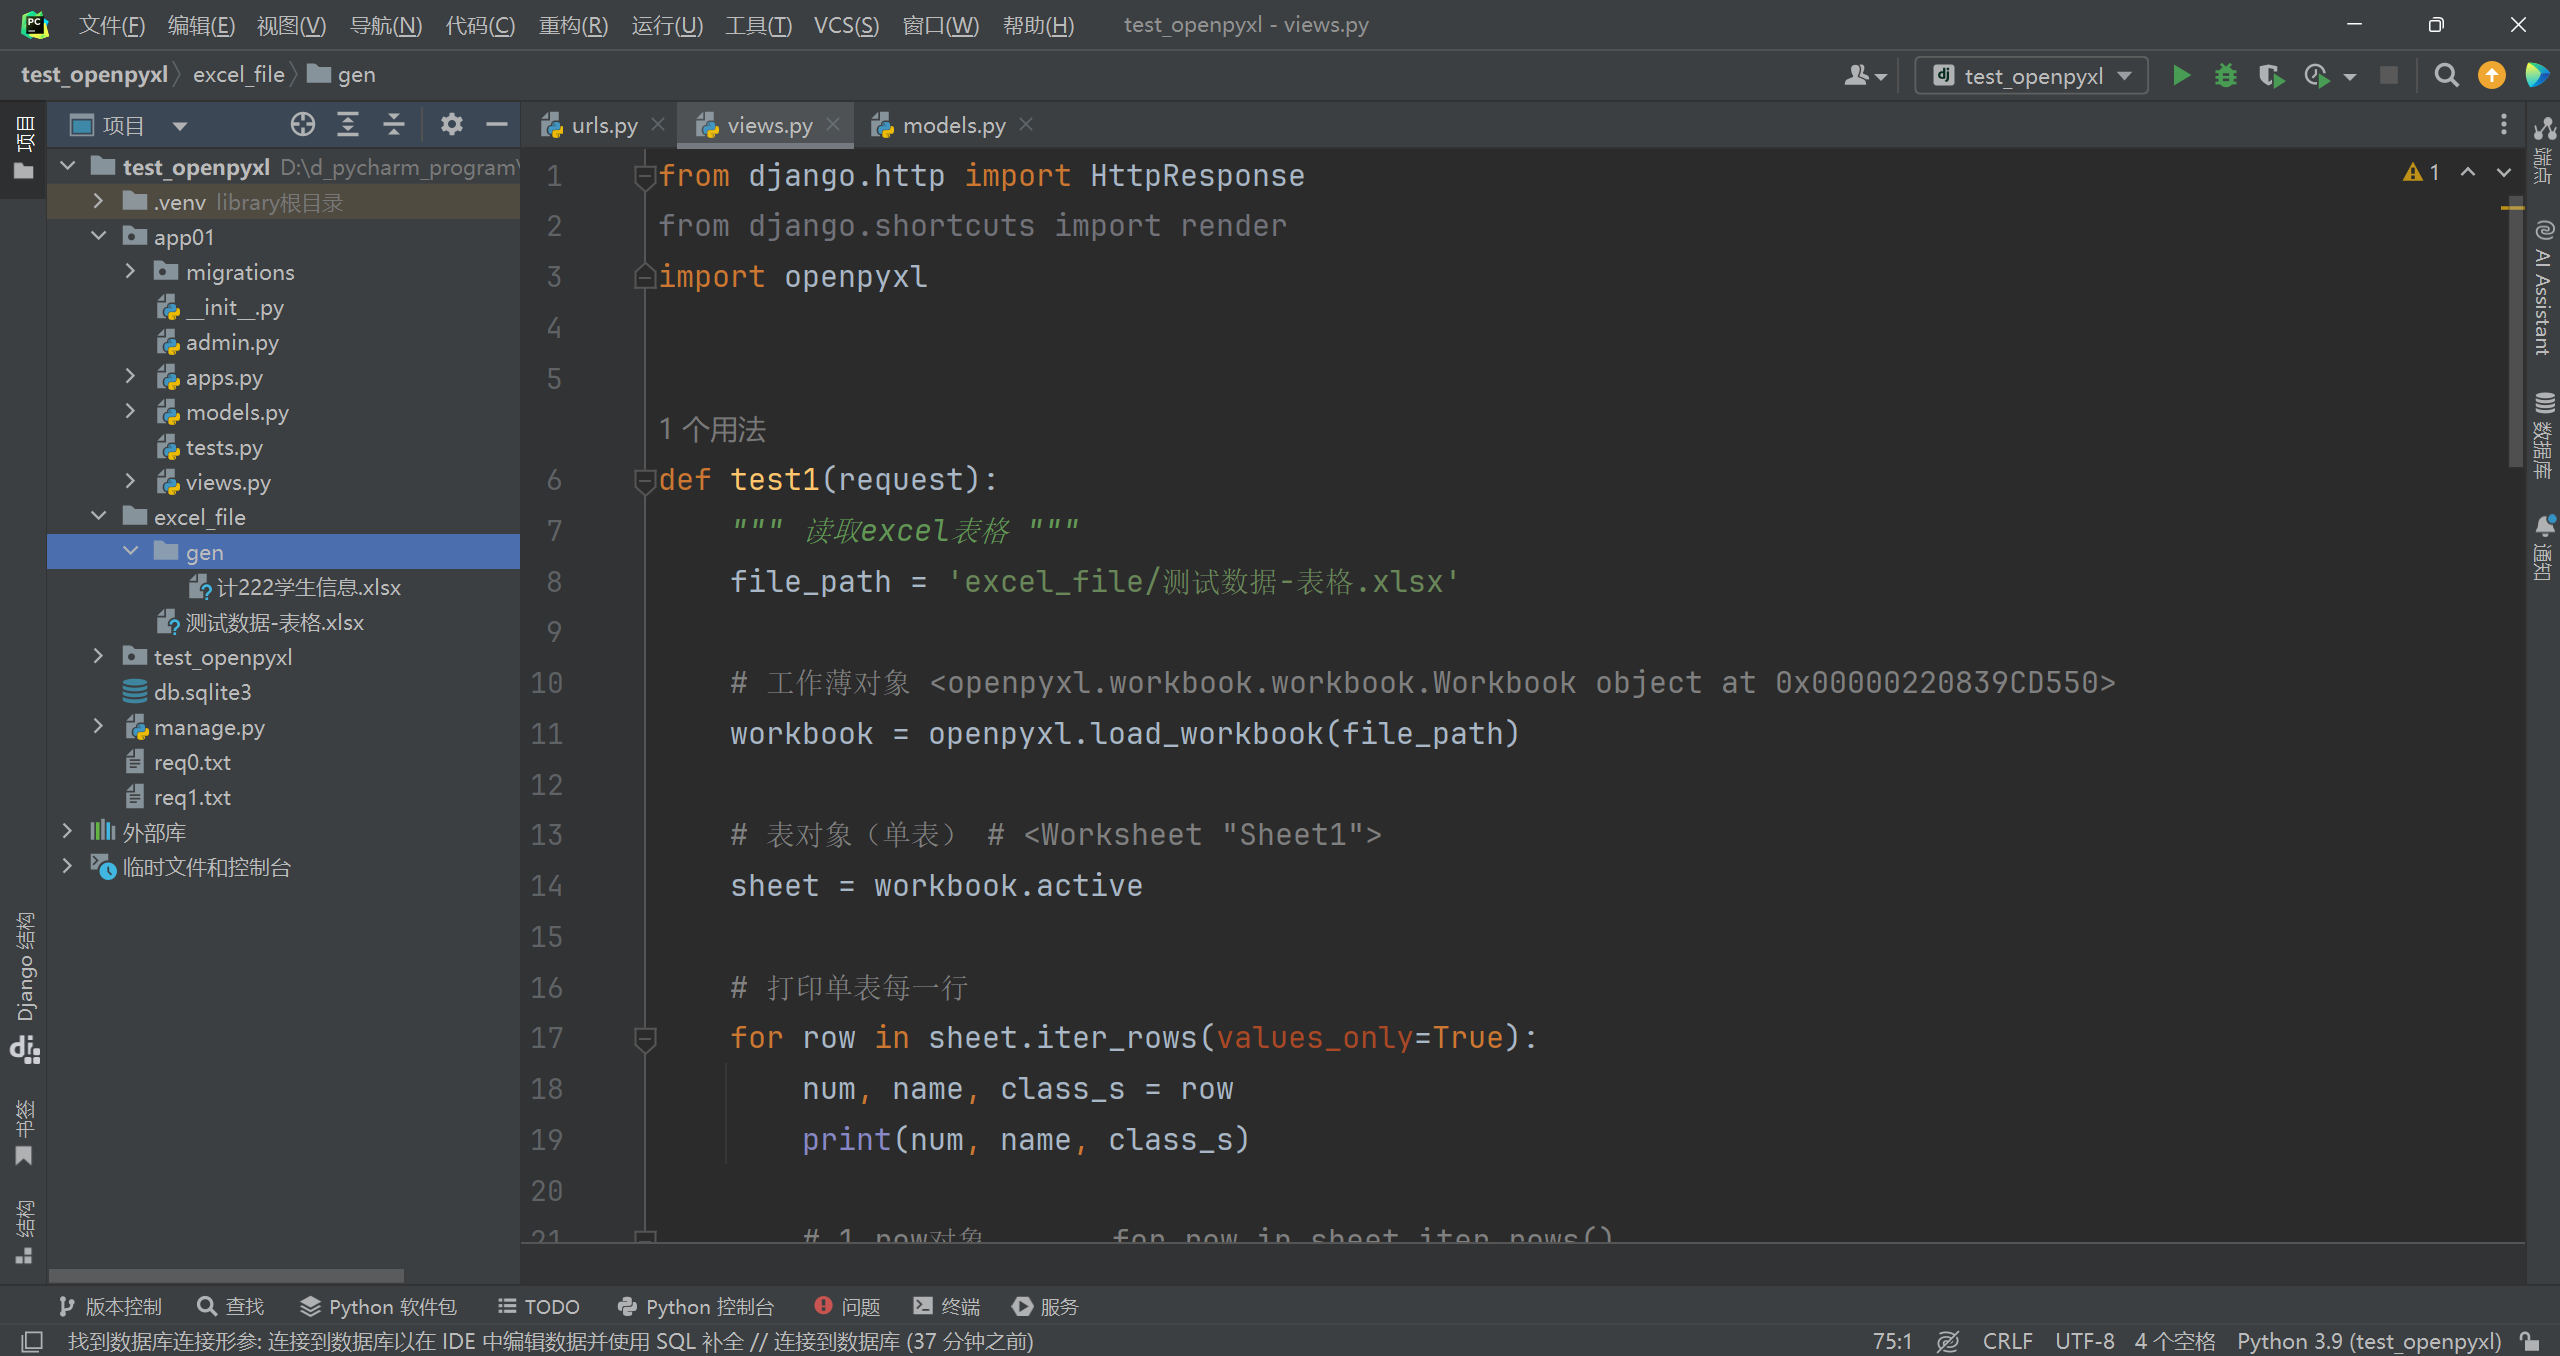
Task: Run with coverage shield icon
Action: tap(2270, 76)
